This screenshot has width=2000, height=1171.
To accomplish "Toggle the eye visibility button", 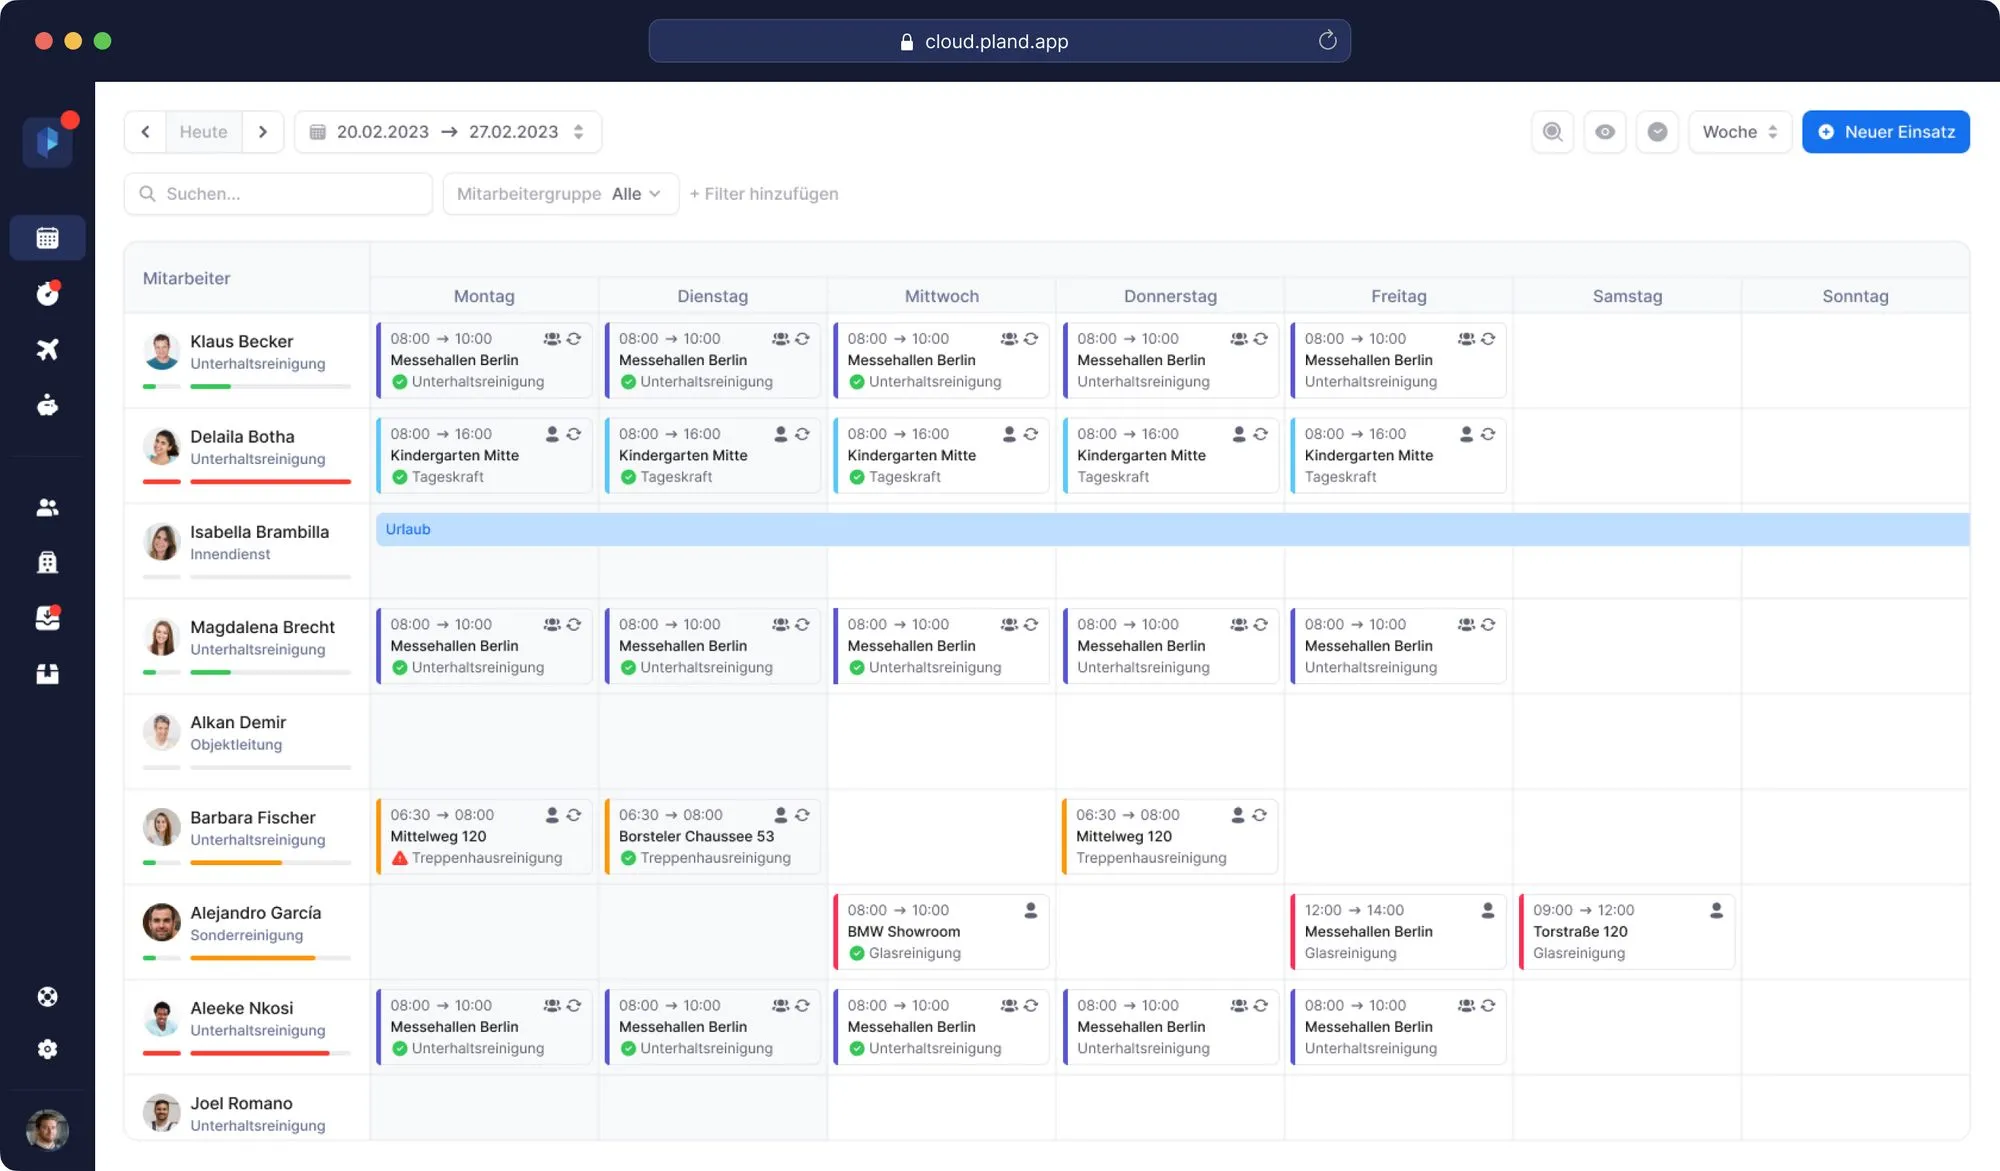I will click(x=1604, y=132).
